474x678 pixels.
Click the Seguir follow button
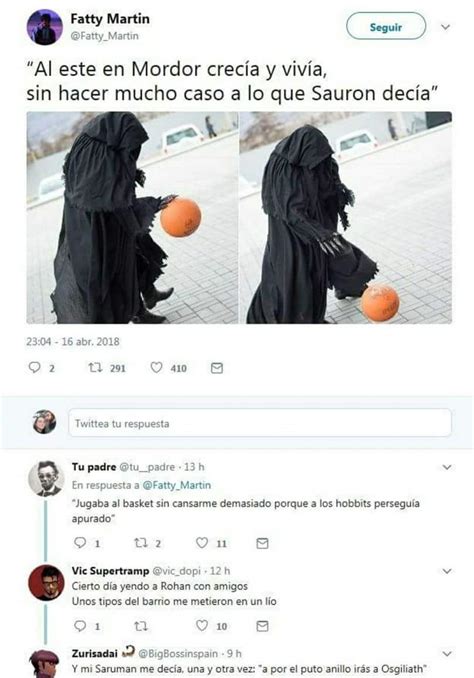386,26
